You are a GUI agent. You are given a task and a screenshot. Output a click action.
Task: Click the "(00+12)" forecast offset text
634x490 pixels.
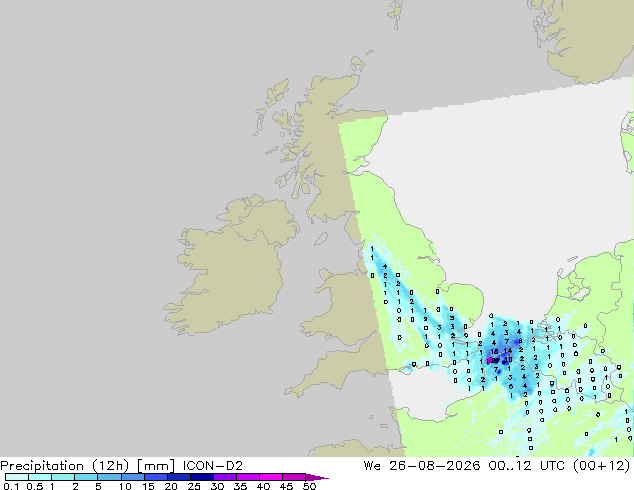point(601,466)
